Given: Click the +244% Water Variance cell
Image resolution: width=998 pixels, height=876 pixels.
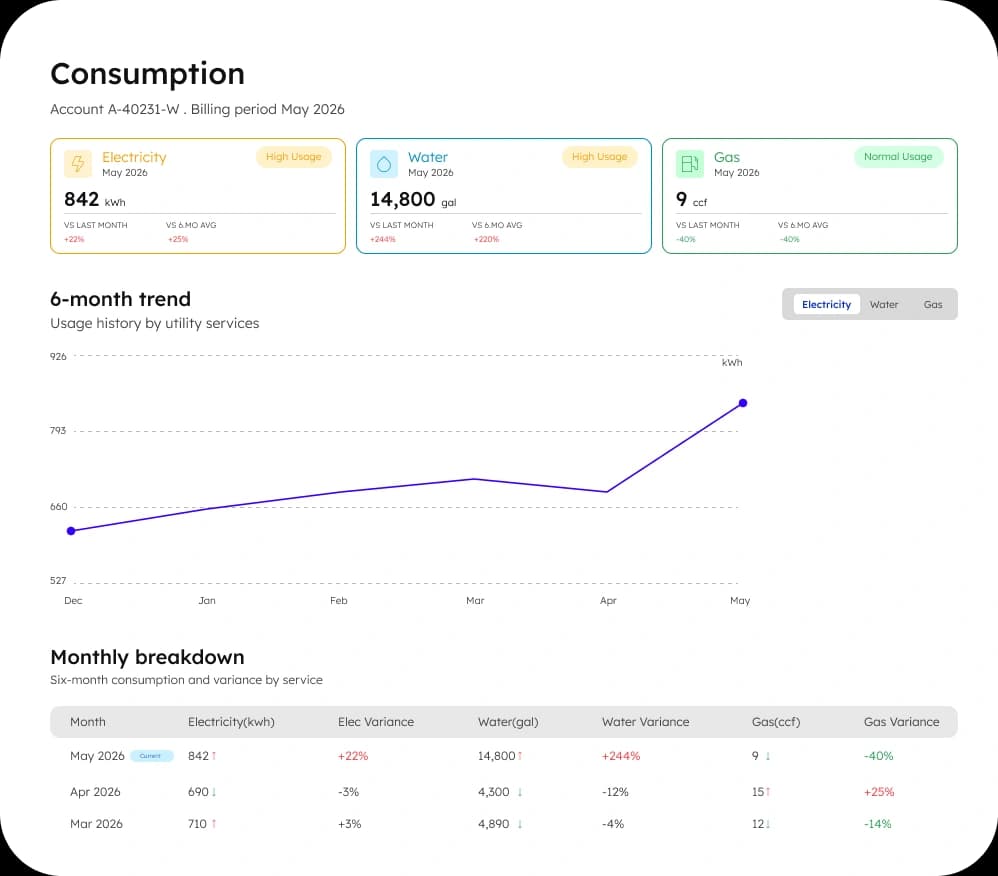Looking at the screenshot, I should click(x=621, y=756).
